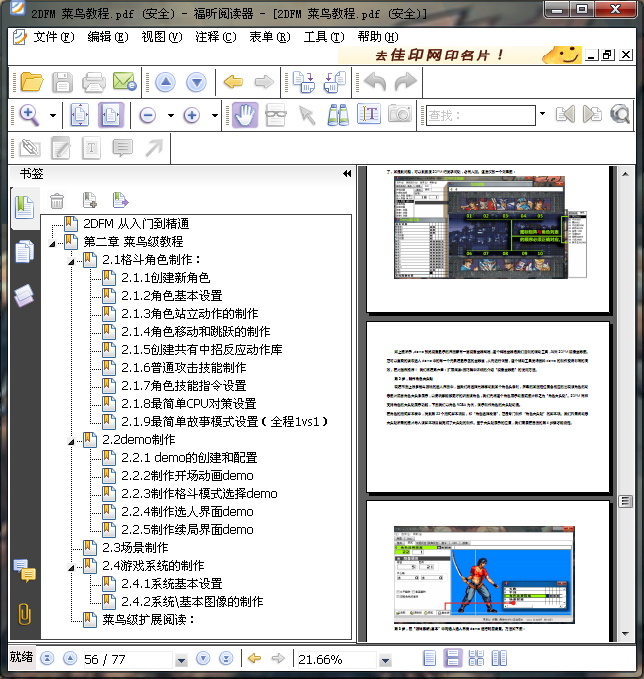Open a file with the folder icon
Image resolution: width=644 pixels, height=679 pixels.
point(32,82)
